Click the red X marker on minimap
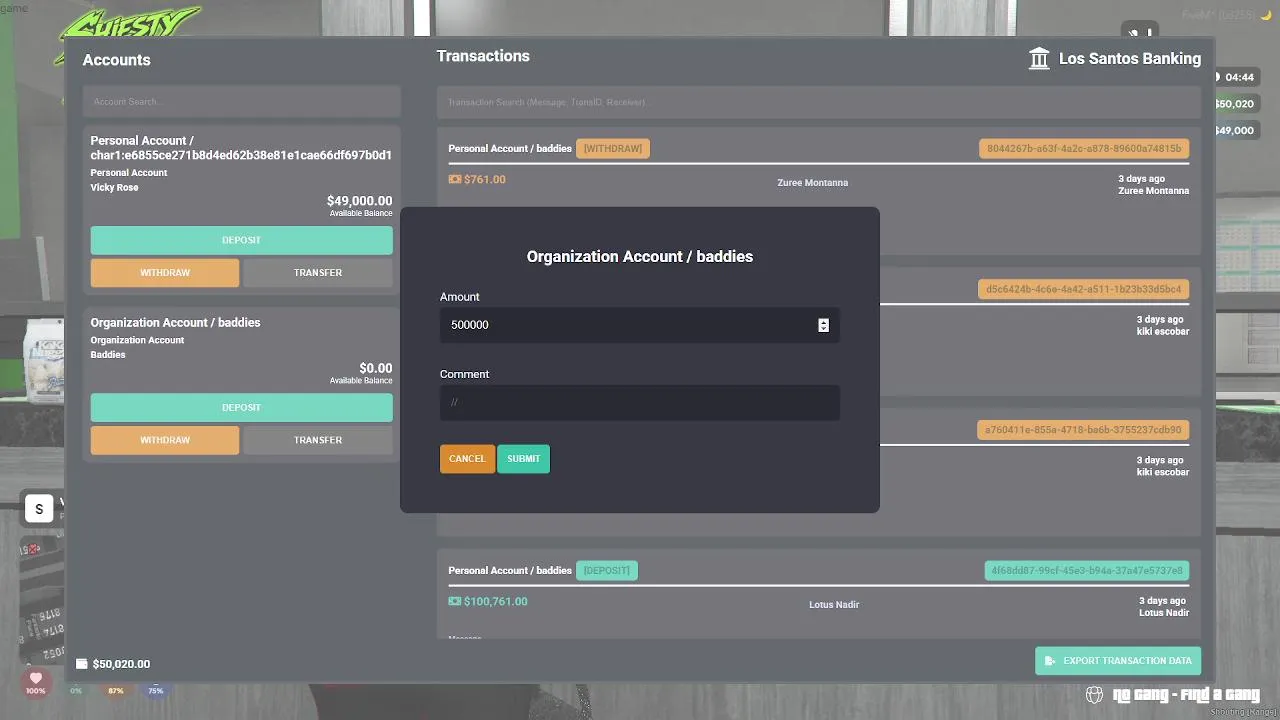 (x=33, y=549)
